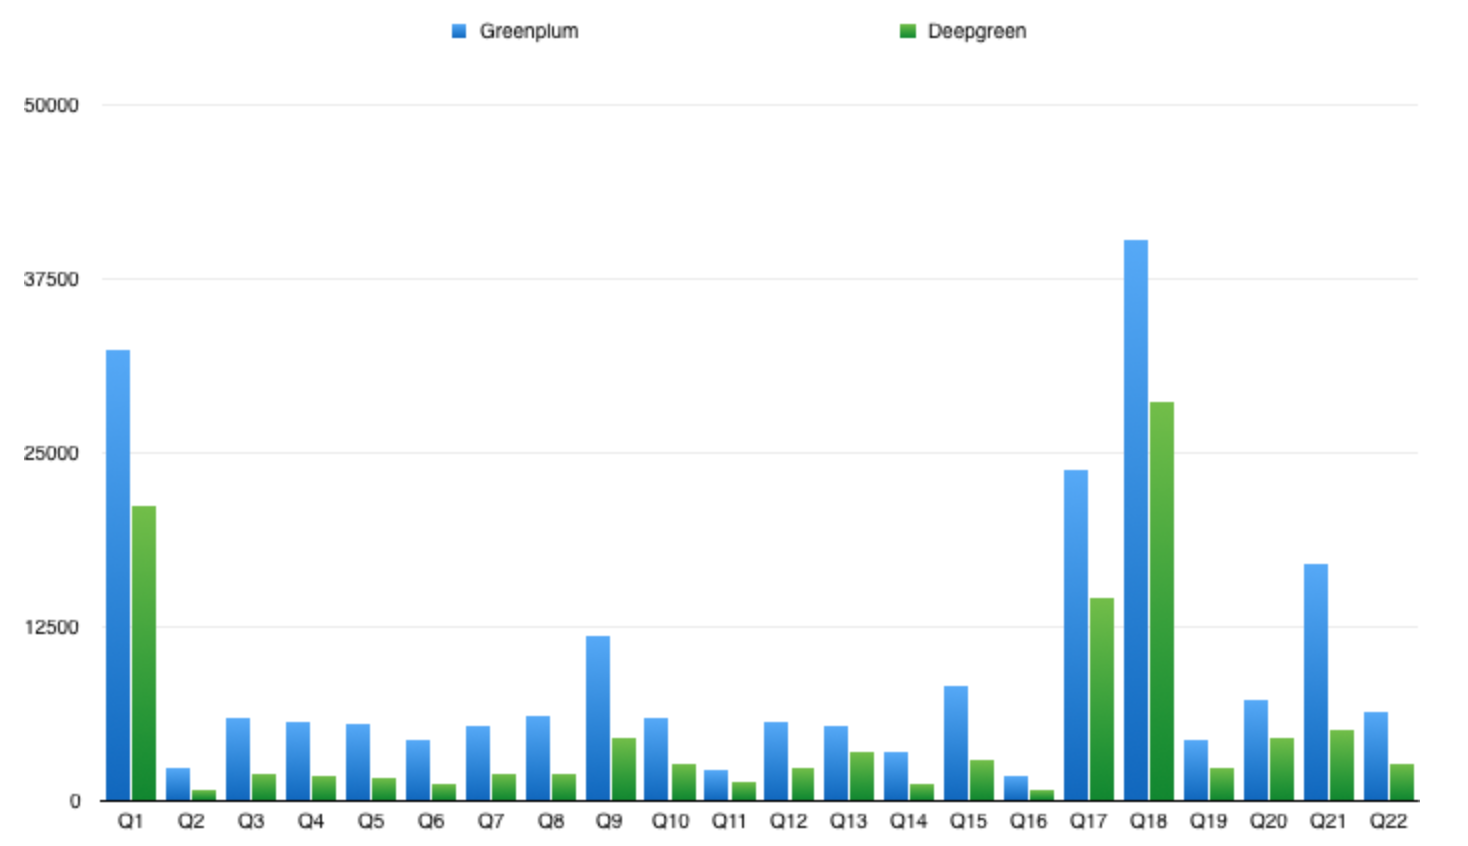Select the Q20 x-axis label
Image resolution: width=1468 pixels, height=846 pixels.
pos(1269,821)
